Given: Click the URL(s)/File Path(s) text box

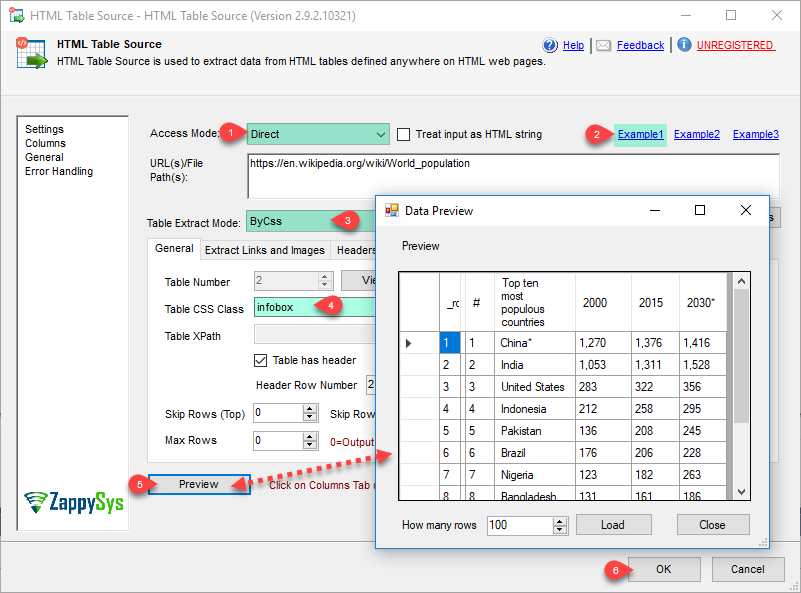Looking at the screenshot, I should click(513, 176).
